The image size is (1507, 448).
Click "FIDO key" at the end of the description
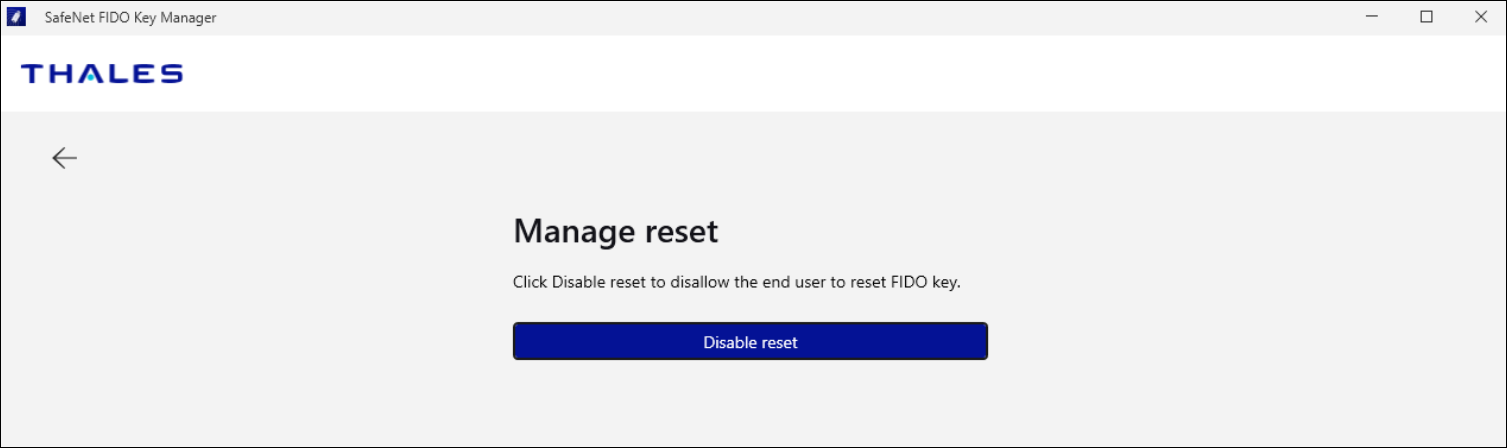pyautogui.click(x=929, y=283)
